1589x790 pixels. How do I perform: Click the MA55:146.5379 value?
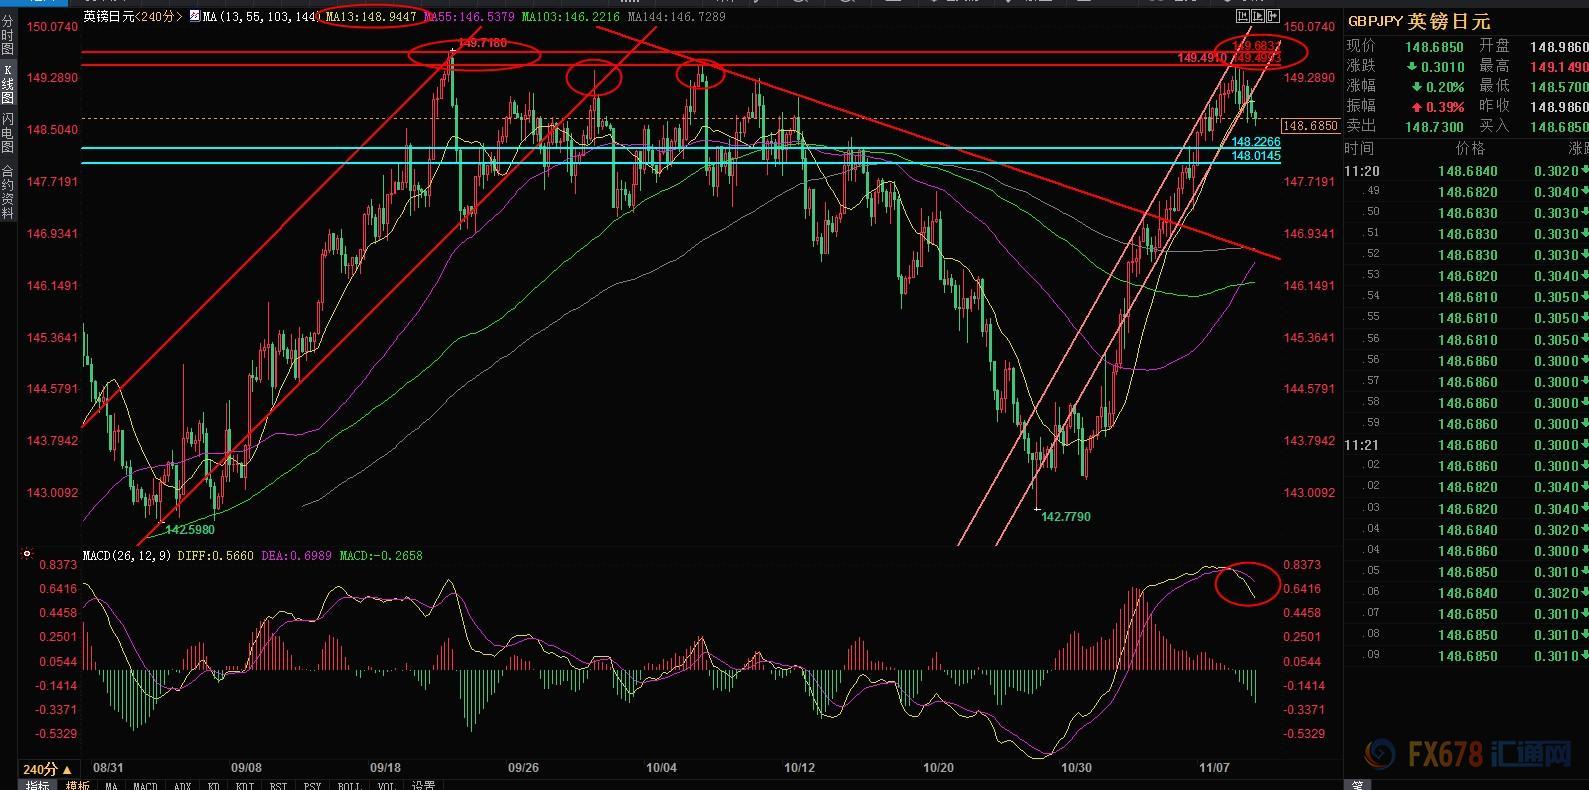point(470,17)
